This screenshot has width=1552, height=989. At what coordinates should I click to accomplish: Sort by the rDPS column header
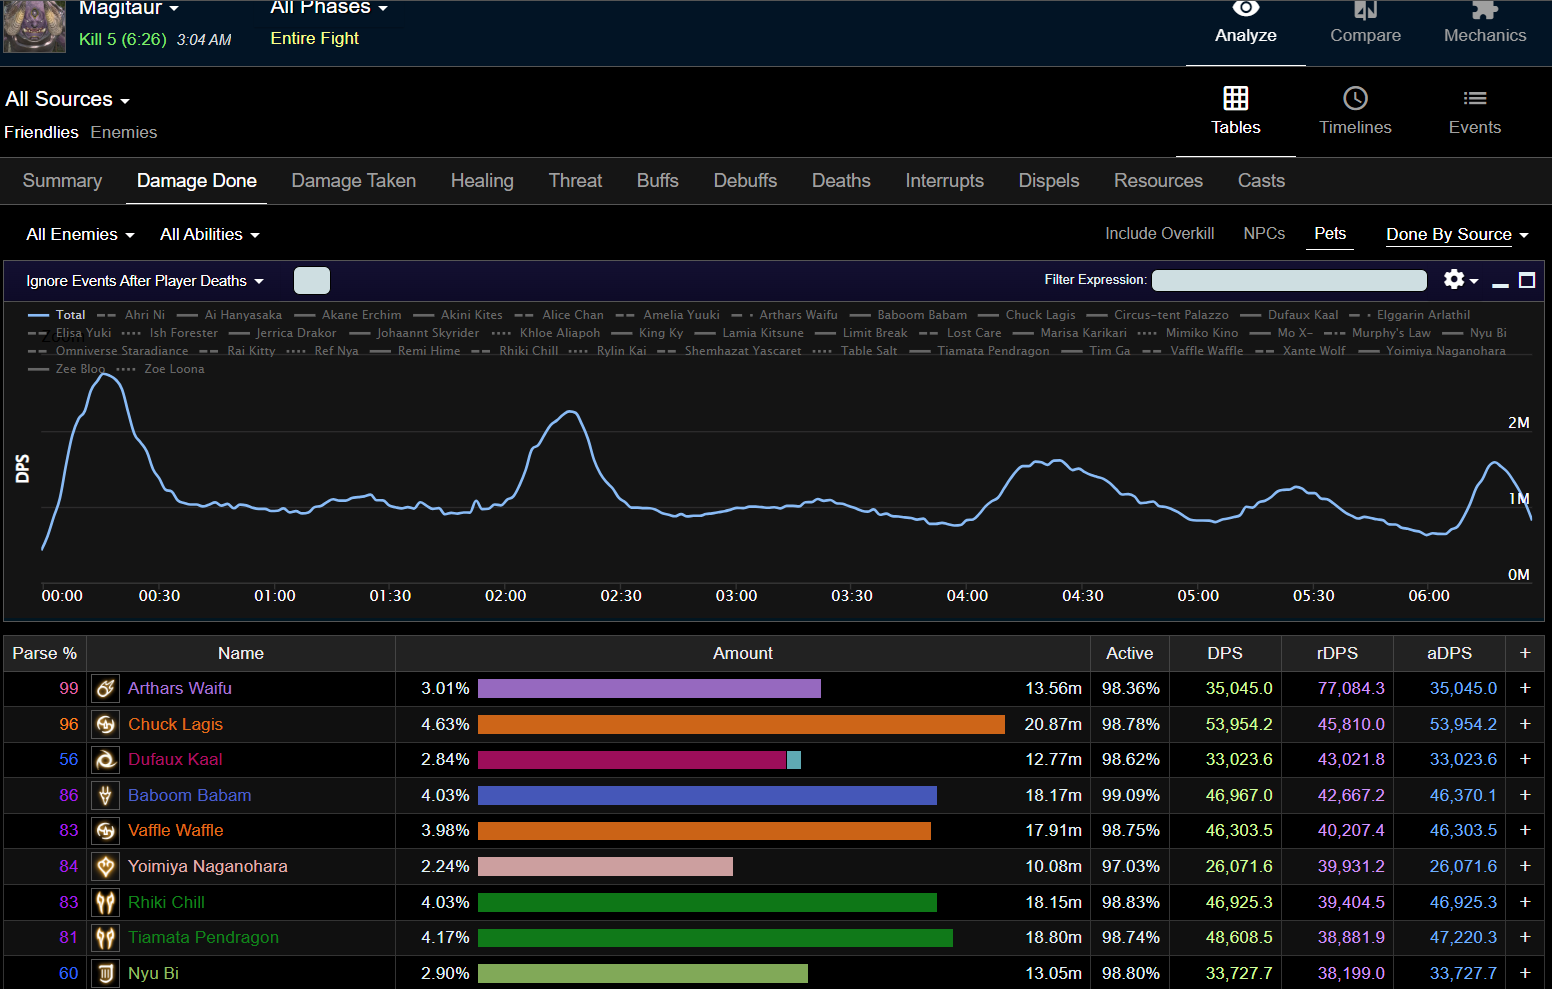click(1337, 653)
